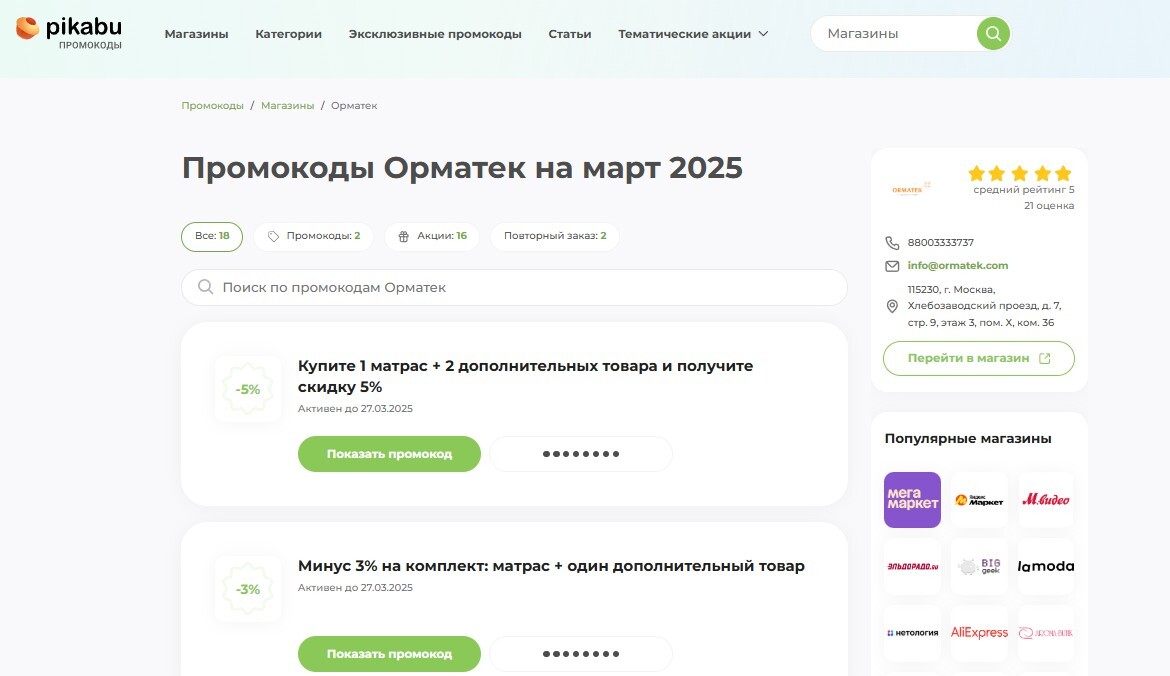Open the МегаМаркет store tile

913,500
